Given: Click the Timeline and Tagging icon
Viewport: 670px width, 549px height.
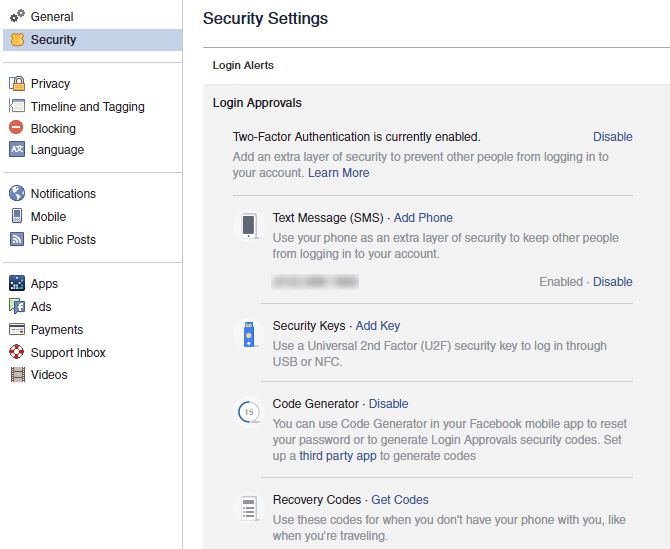Looking at the screenshot, I should pyautogui.click(x=17, y=106).
